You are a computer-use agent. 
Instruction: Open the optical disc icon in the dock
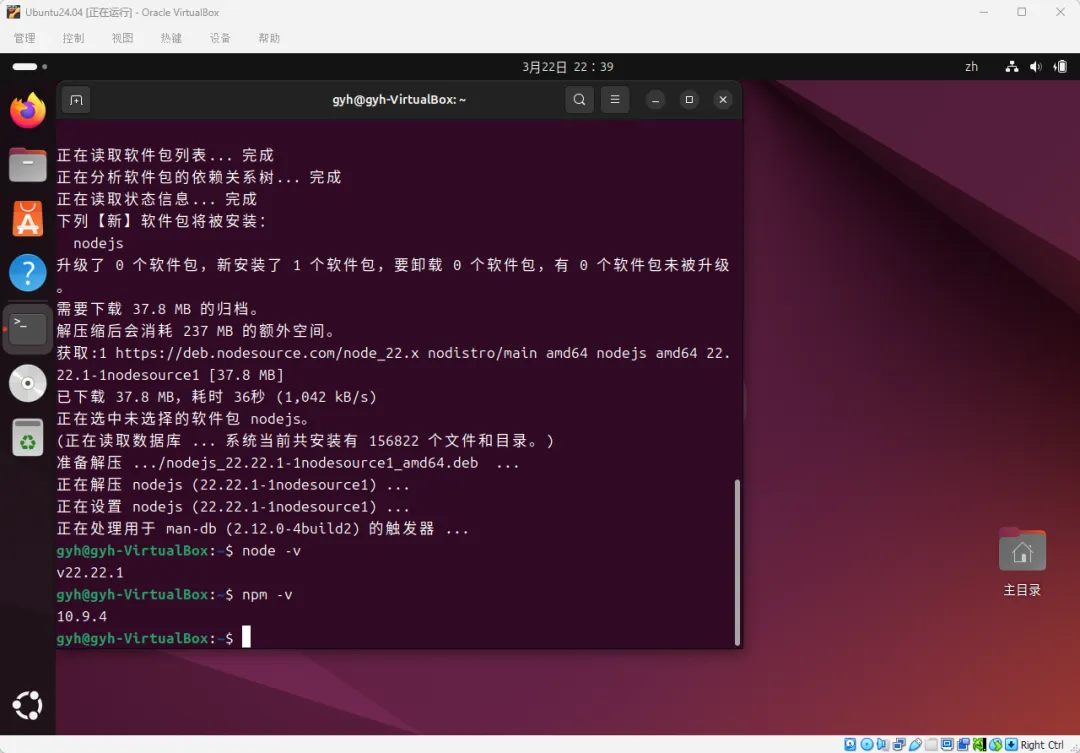click(28, 383)
